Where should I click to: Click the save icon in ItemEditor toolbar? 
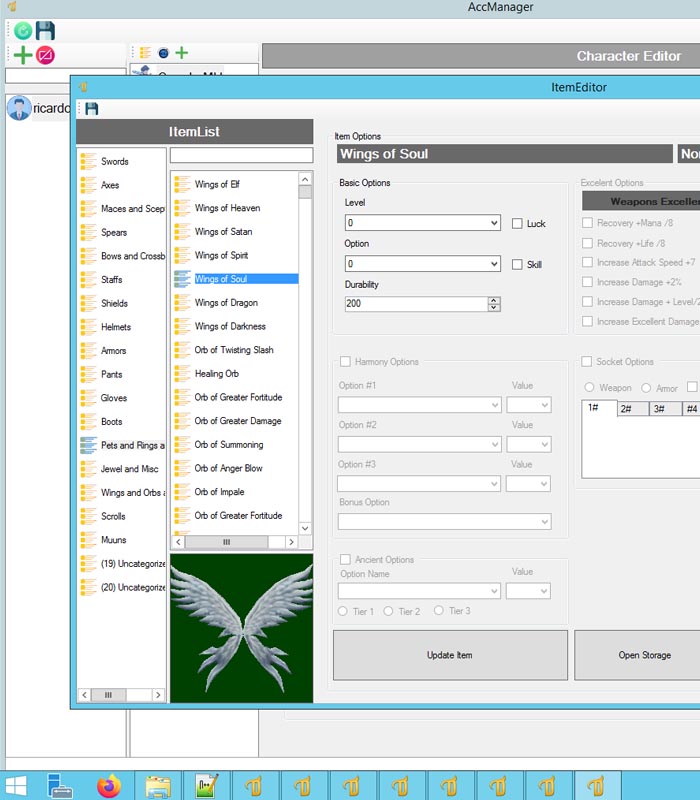(92, 109)
